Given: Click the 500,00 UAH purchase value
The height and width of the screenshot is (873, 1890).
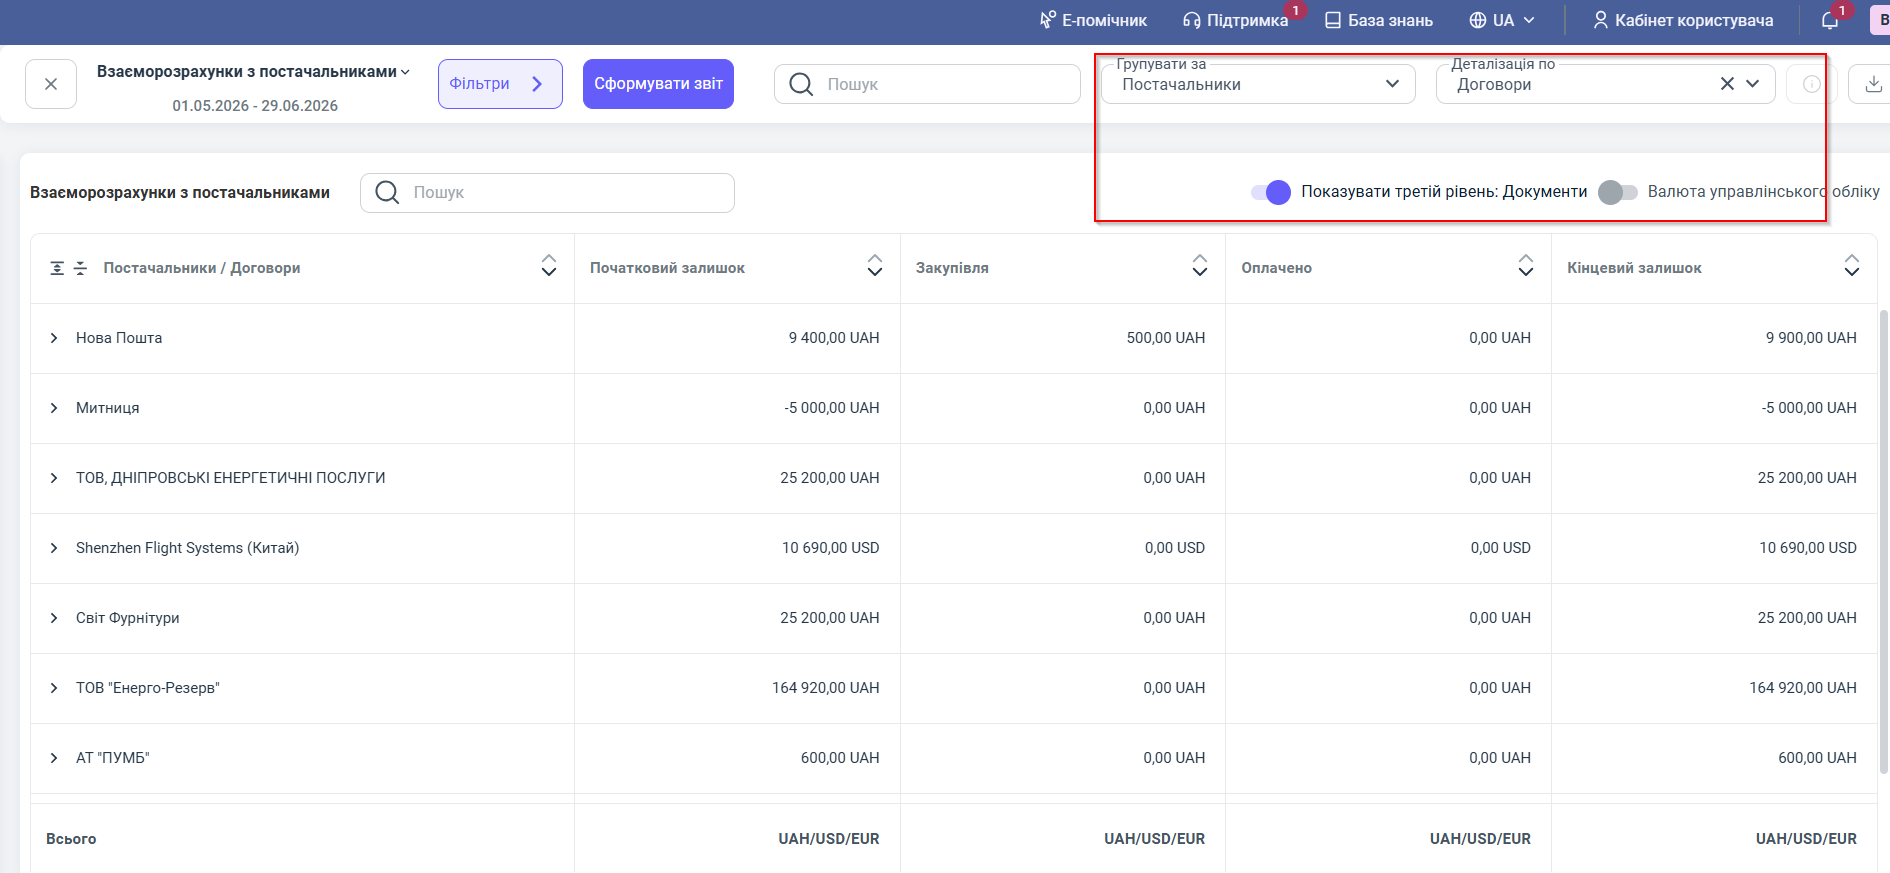Looking at the screenshot, I should [x=1166, y=338].
